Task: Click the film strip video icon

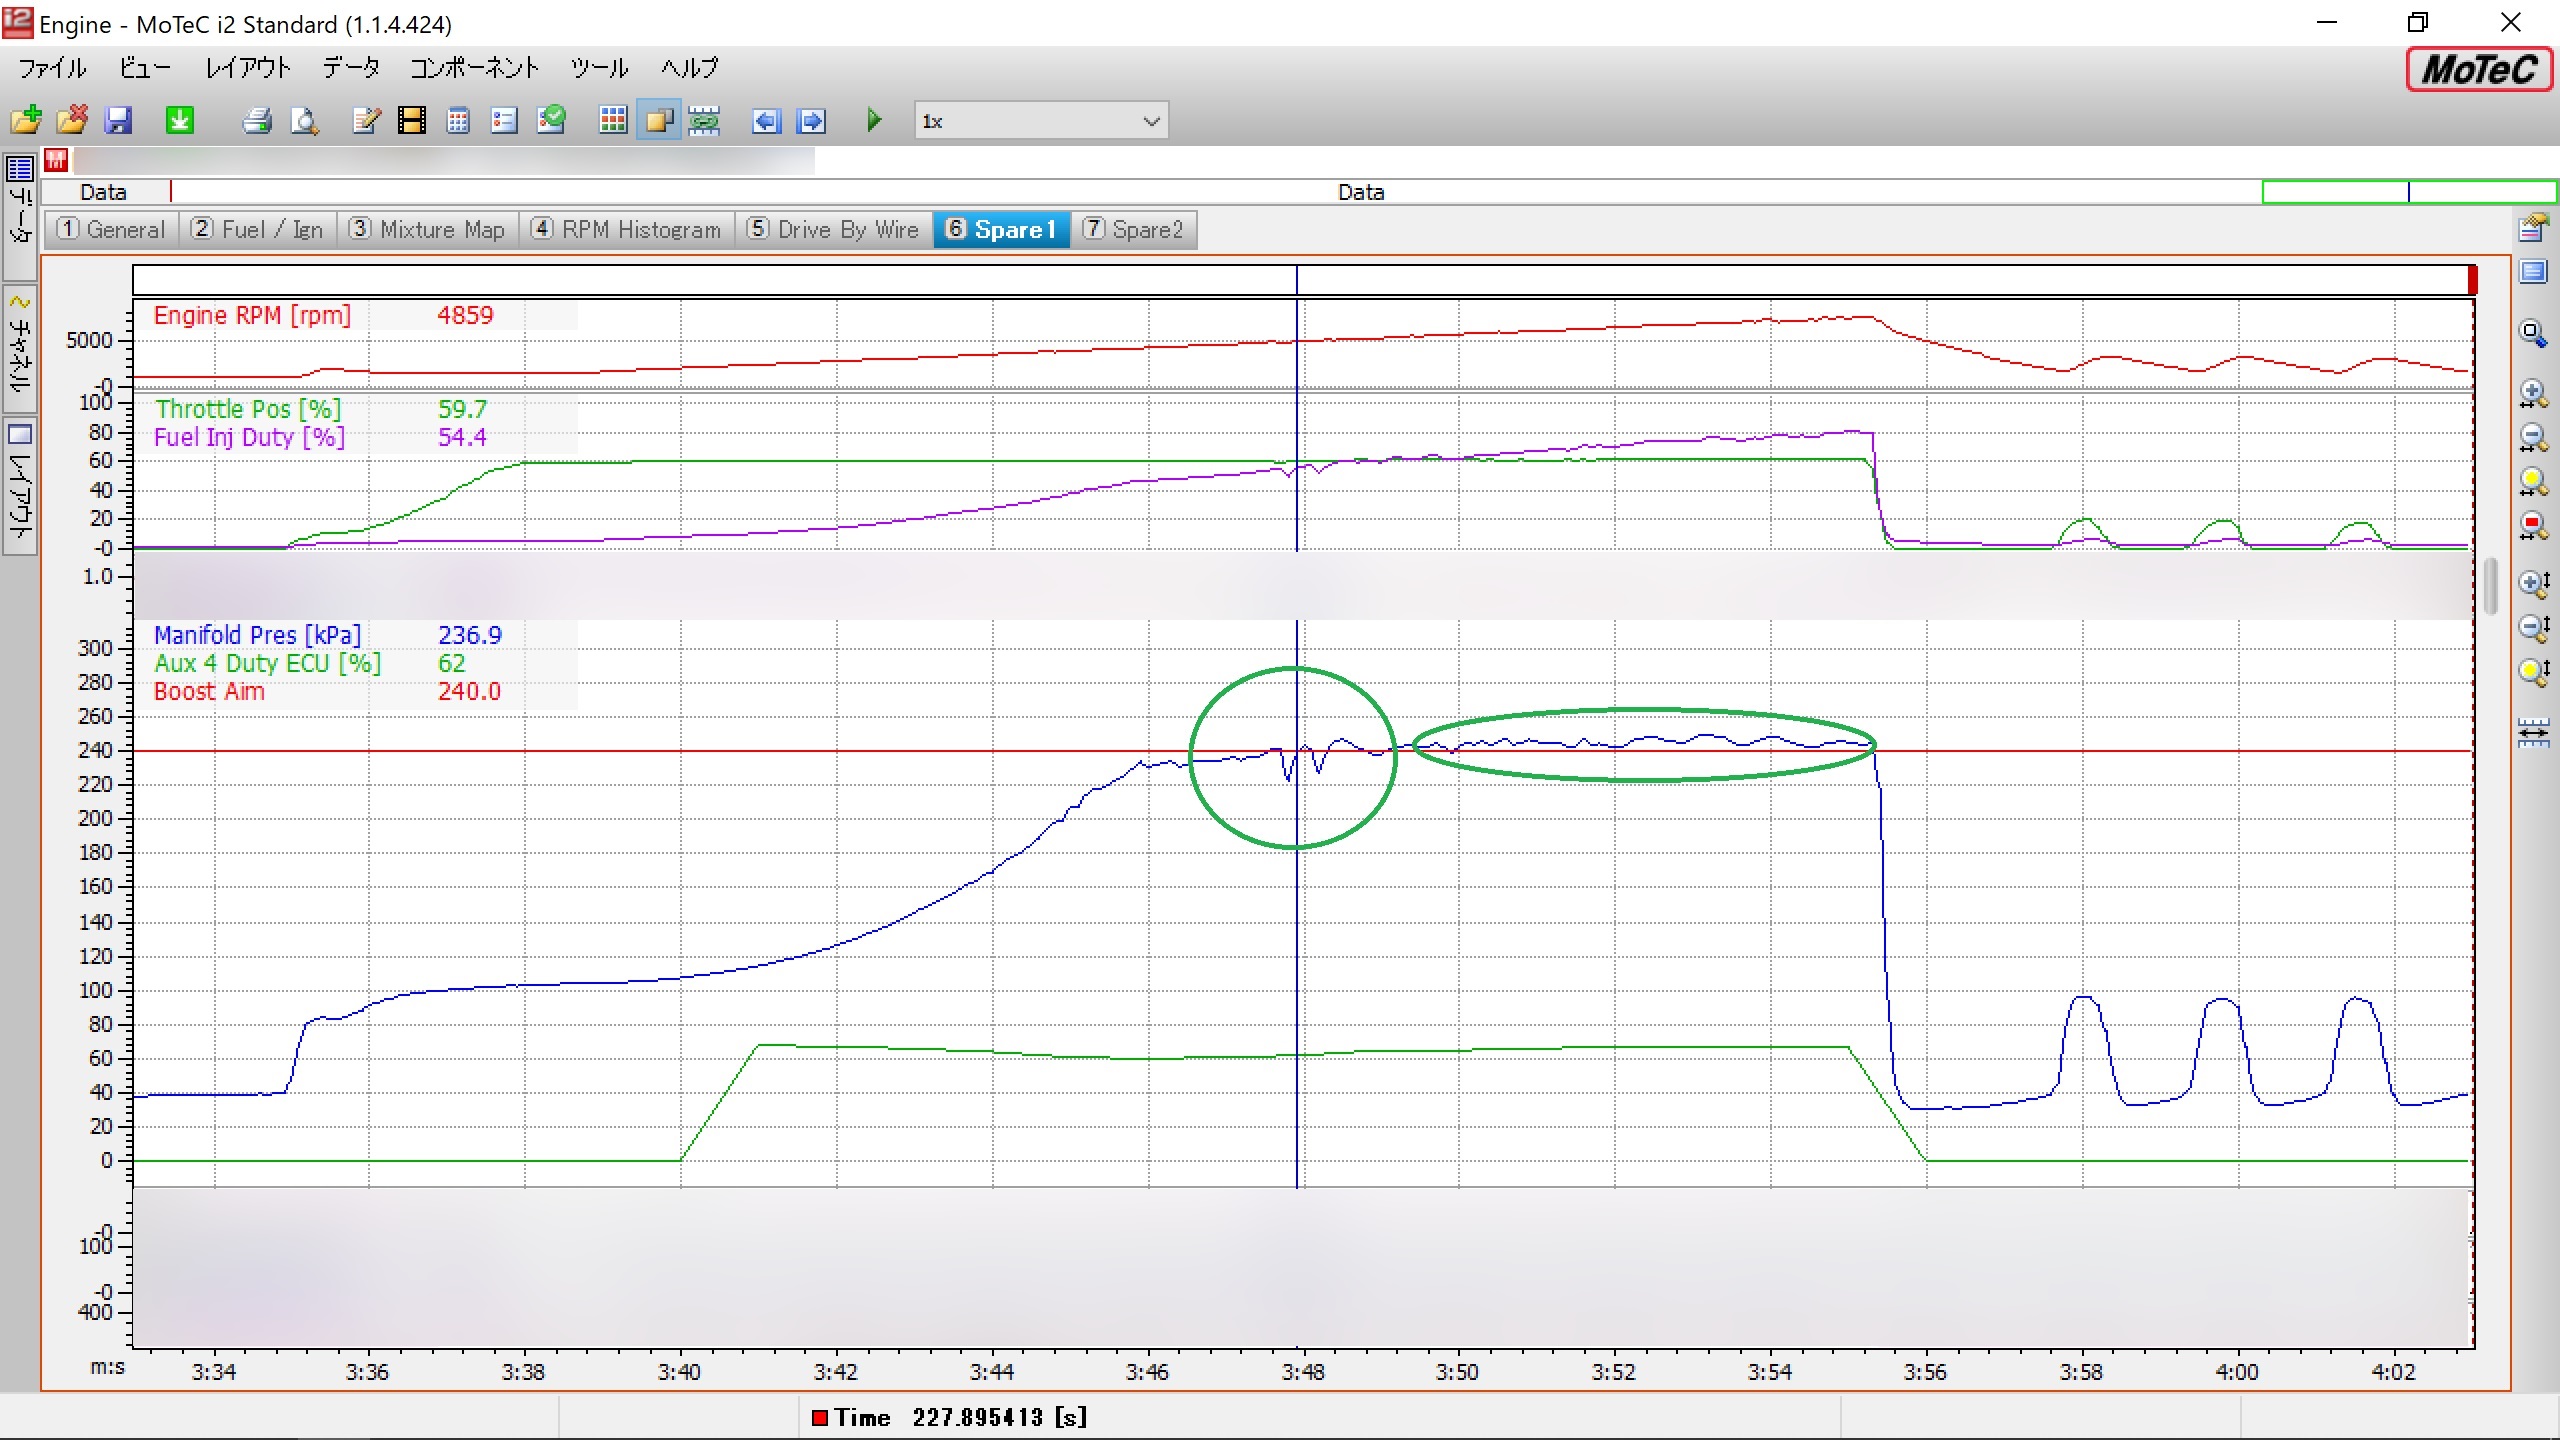Action: click(x=411, y=121)
